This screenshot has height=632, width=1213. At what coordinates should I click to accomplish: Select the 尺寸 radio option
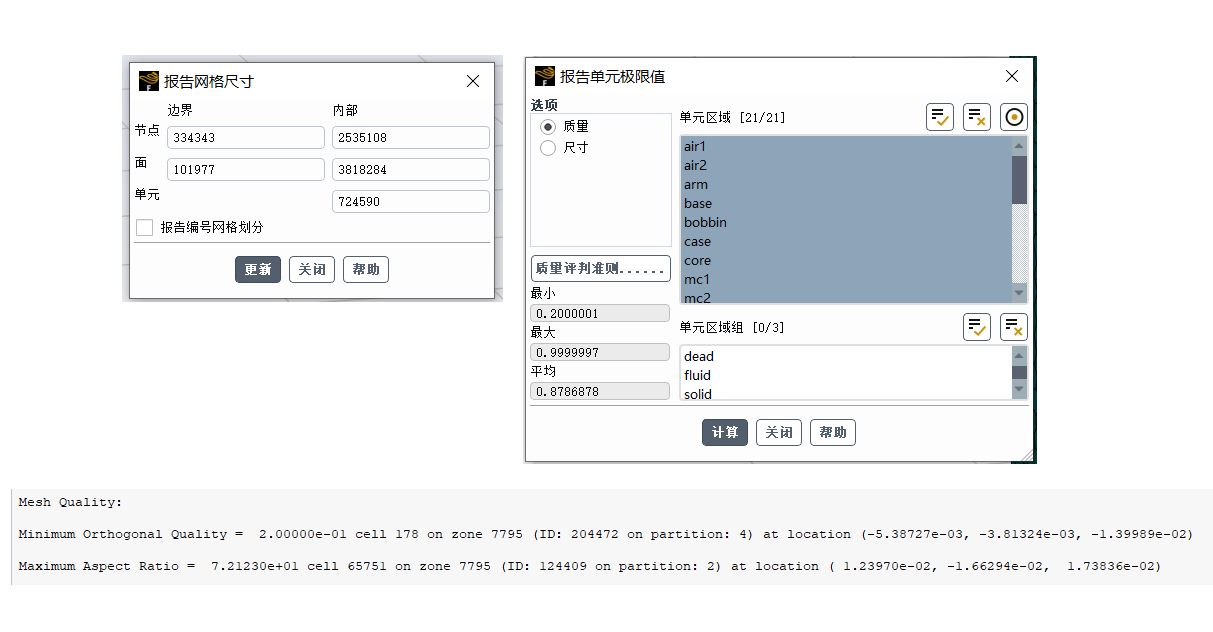click(548, 148)
